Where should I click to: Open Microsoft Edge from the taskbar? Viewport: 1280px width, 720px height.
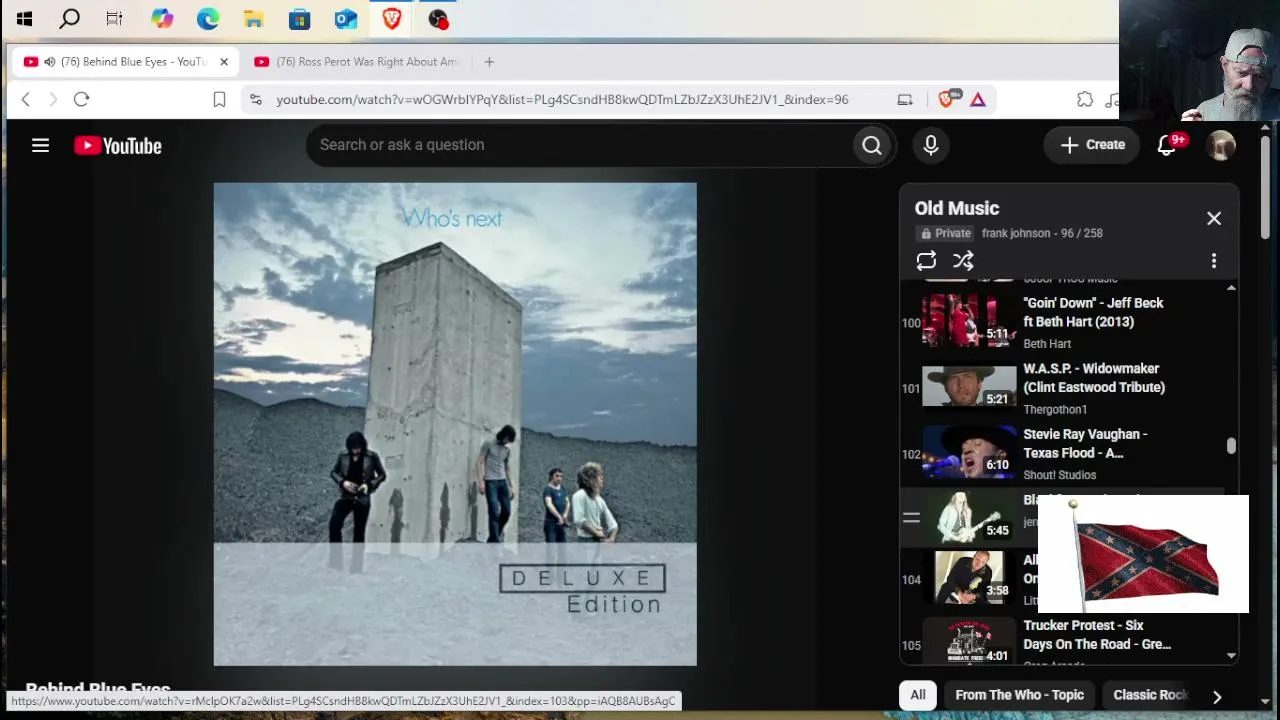208,18
